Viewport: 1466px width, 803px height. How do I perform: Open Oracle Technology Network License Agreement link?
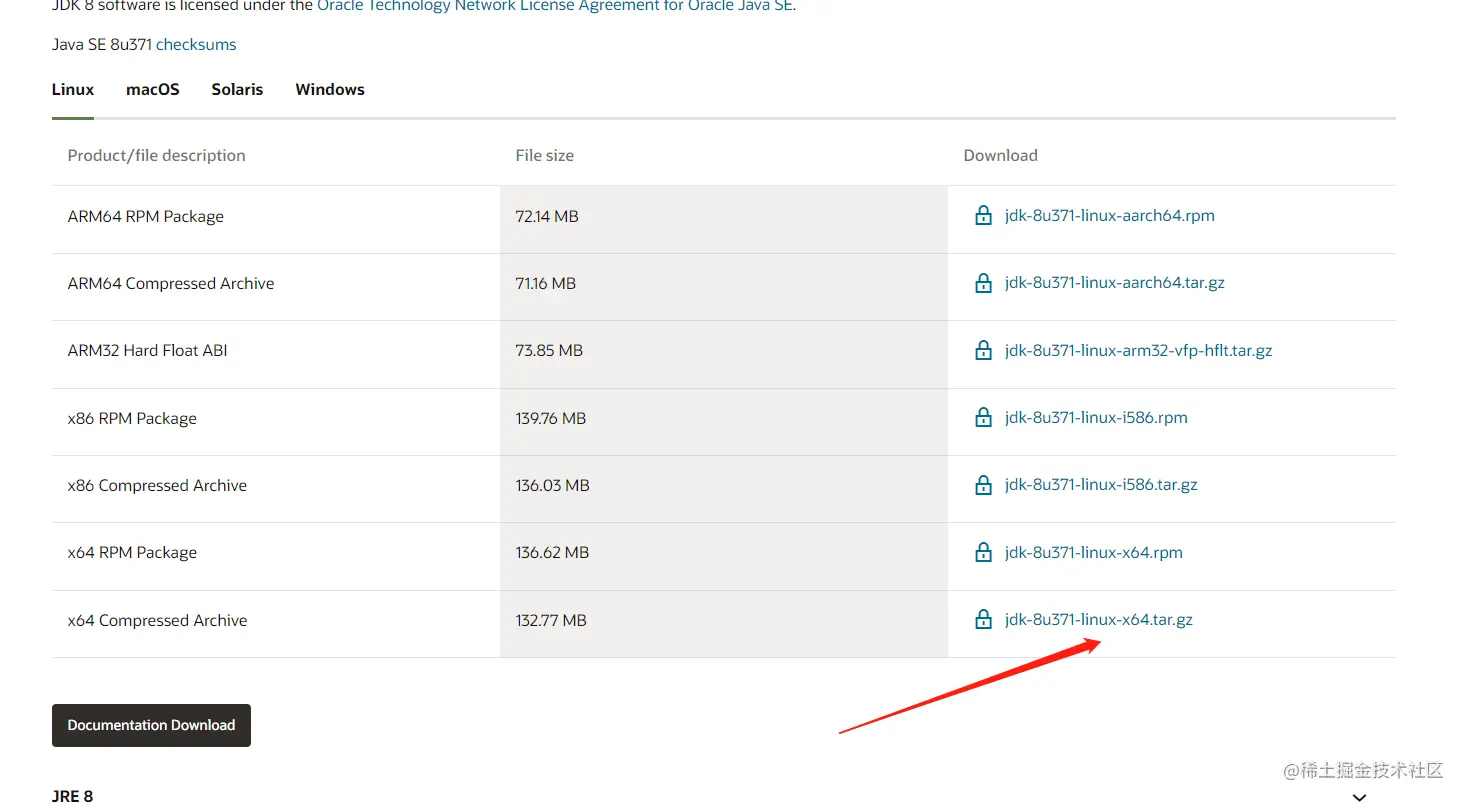[x=555, y=6]
